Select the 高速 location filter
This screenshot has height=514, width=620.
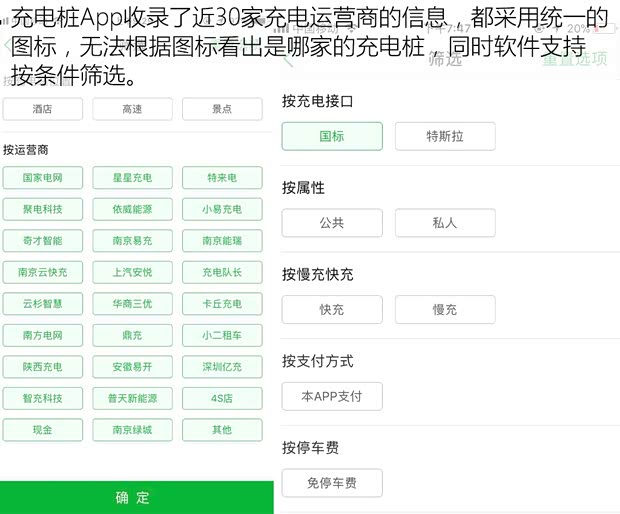tap(132, 109)
